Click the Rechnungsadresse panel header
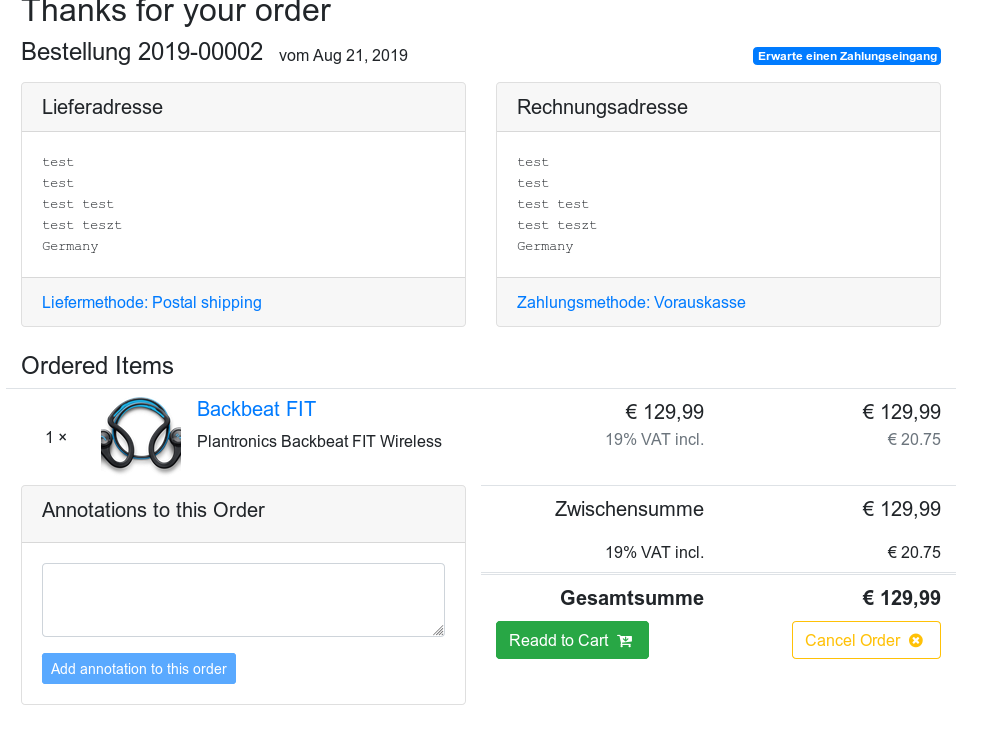Screen dimensions: 997x735 click(x=719, y=107)
